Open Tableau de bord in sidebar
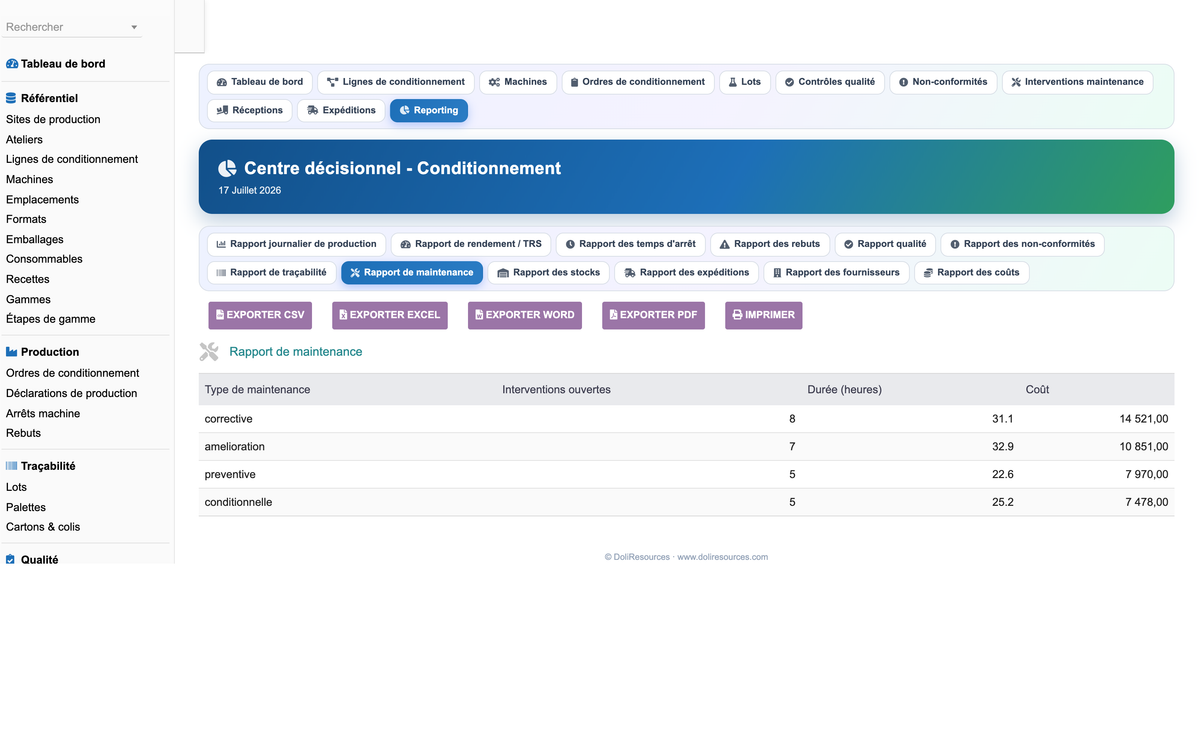 coord(63,64)
